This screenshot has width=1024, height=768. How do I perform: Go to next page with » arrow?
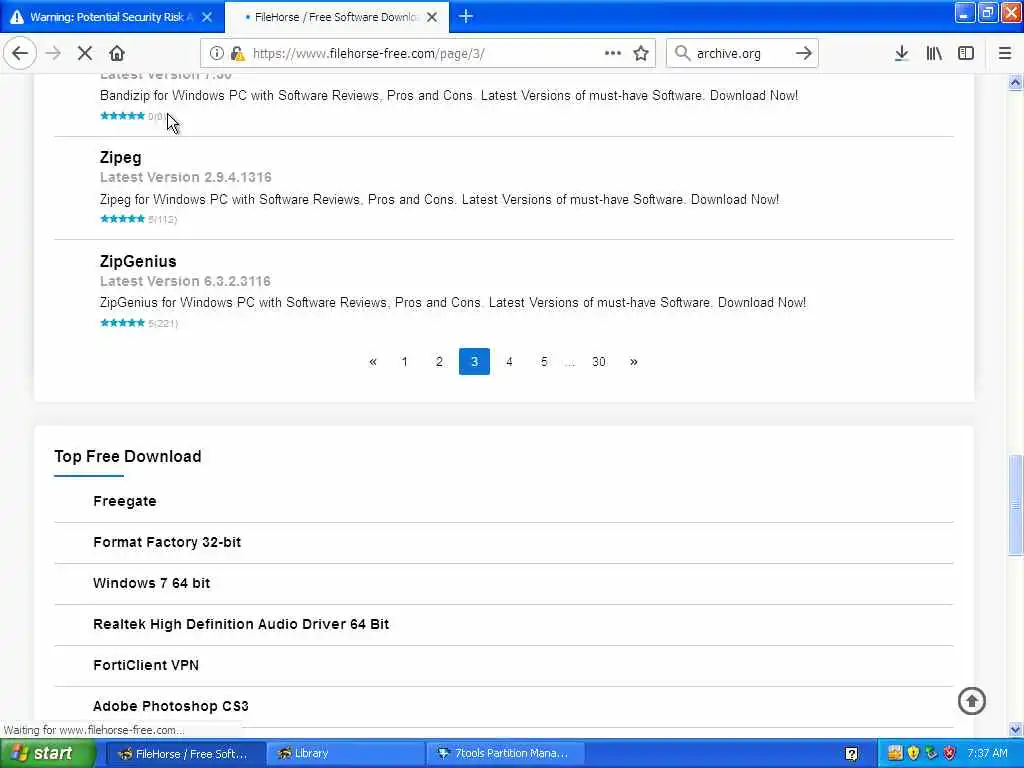633,362
